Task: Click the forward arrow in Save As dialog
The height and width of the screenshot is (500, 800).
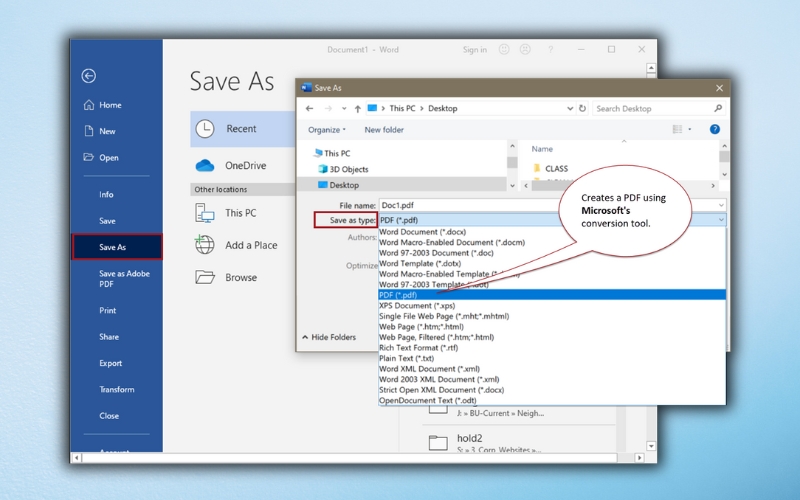Action: pyautogui.click(x=328, y=108)
